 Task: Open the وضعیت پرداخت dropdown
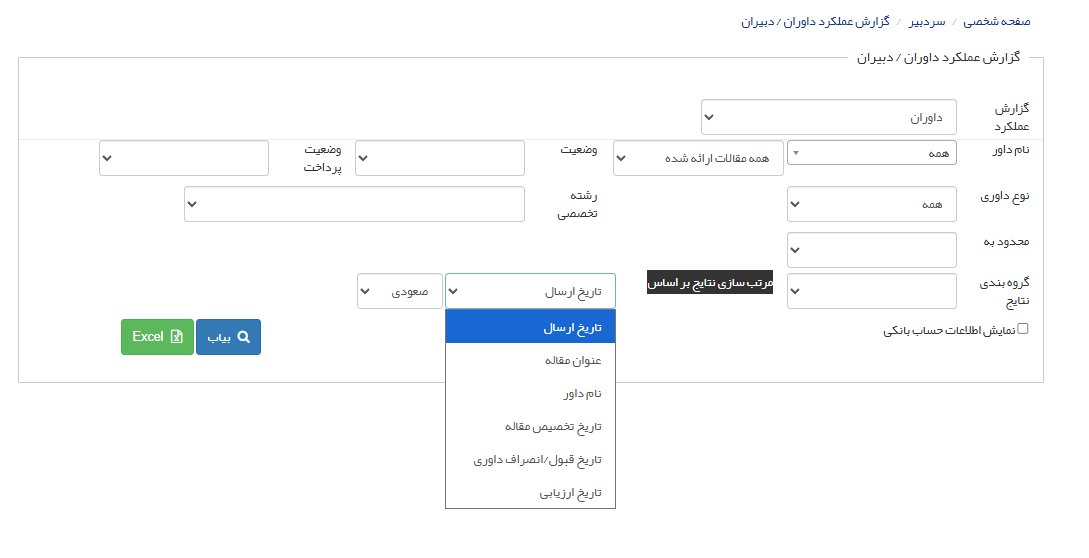coord(184,158)
